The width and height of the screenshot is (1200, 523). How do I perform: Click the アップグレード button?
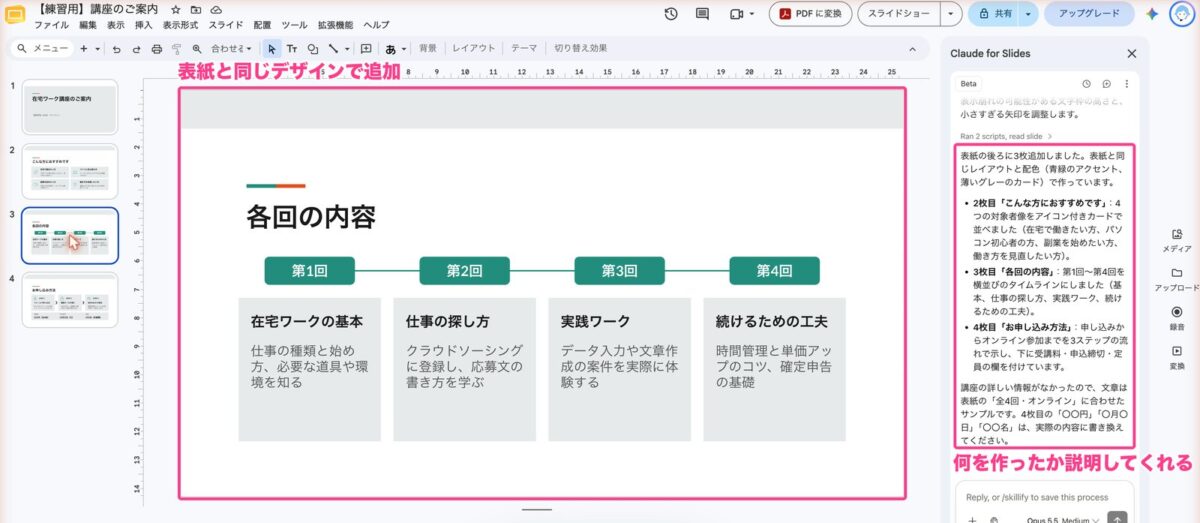(1089, 14)
